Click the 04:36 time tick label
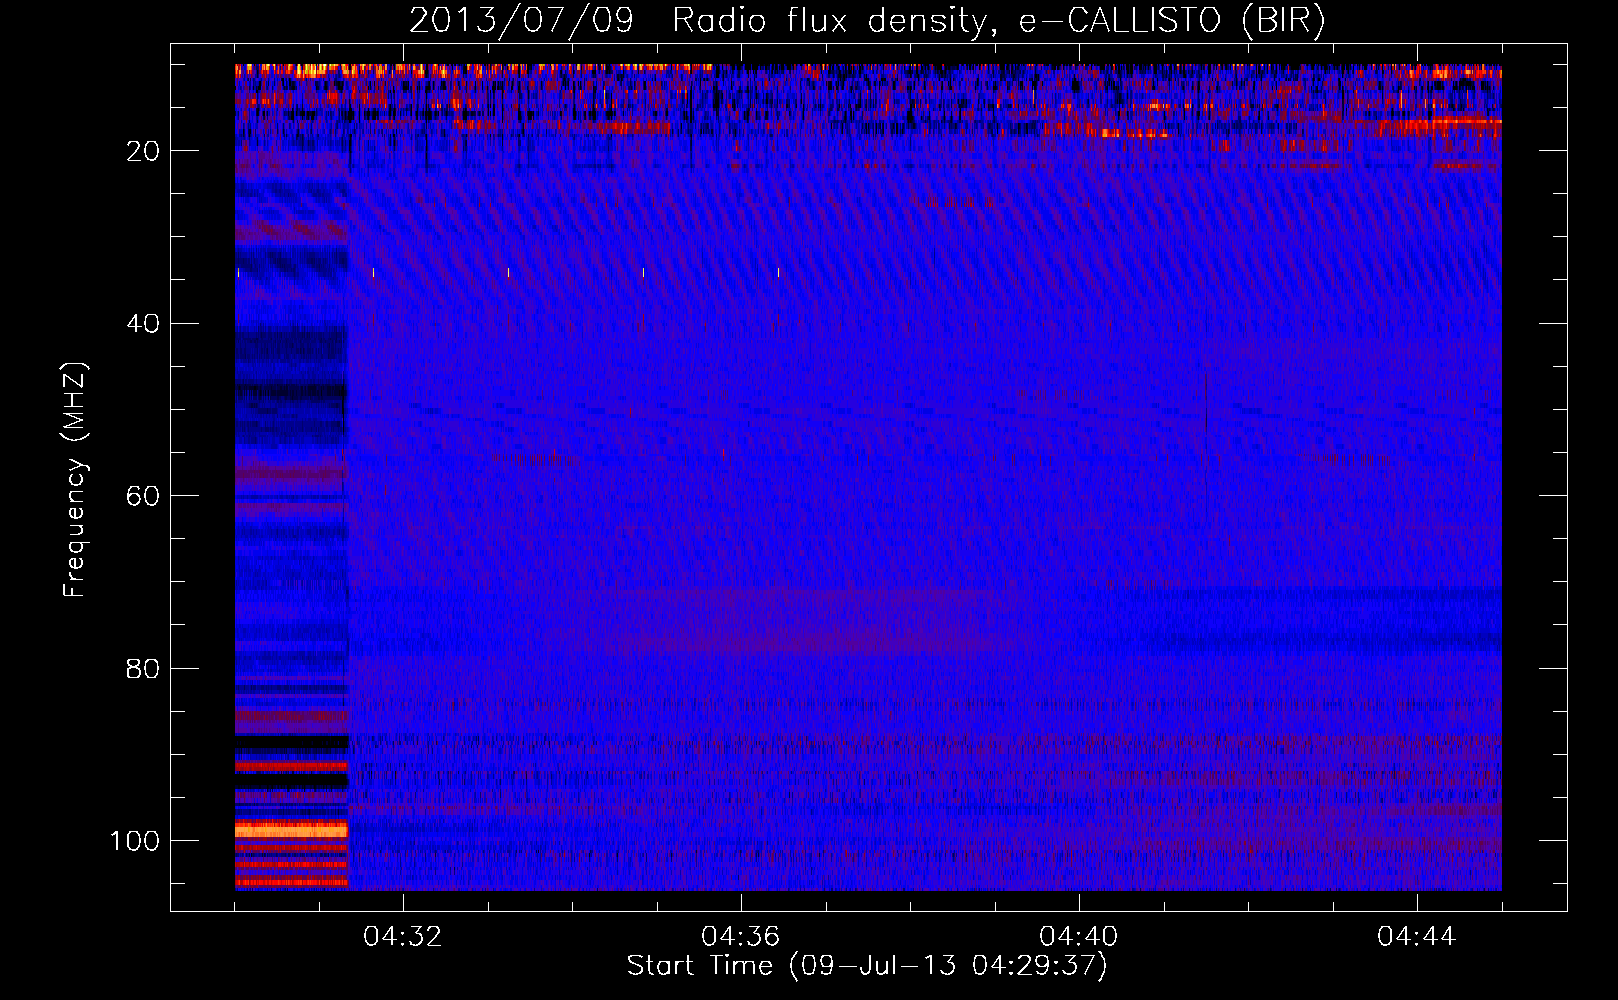The image size is (1618, 1000). (x=741, y=937)
